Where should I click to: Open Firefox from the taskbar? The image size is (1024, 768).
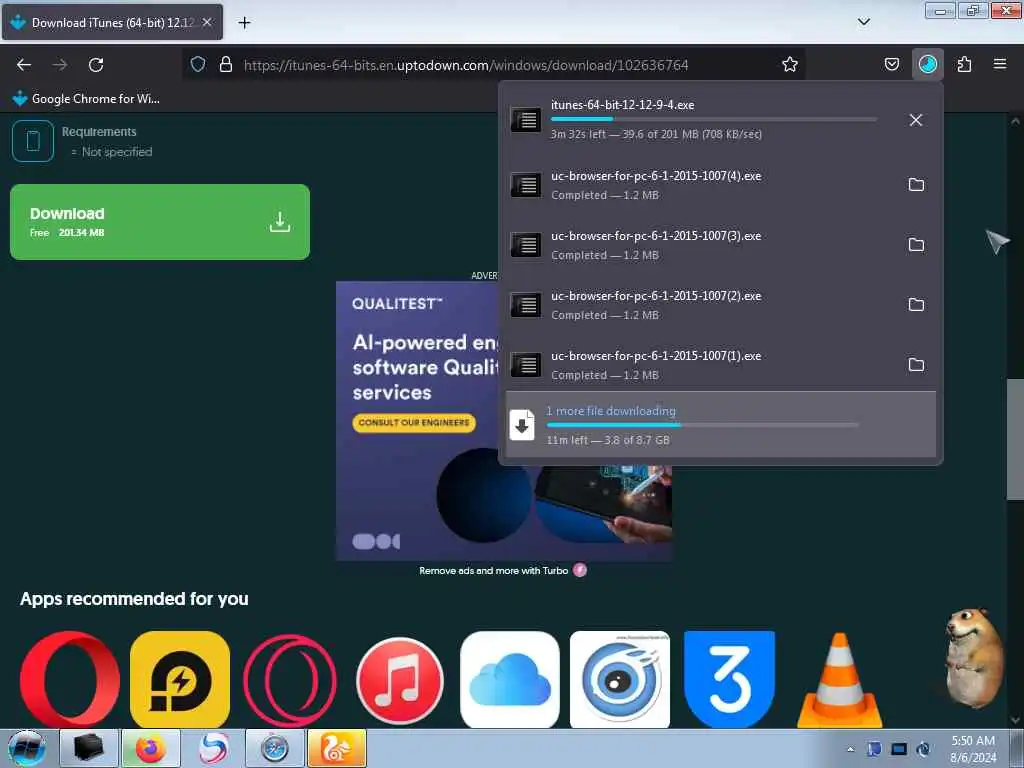coord(150,748)
